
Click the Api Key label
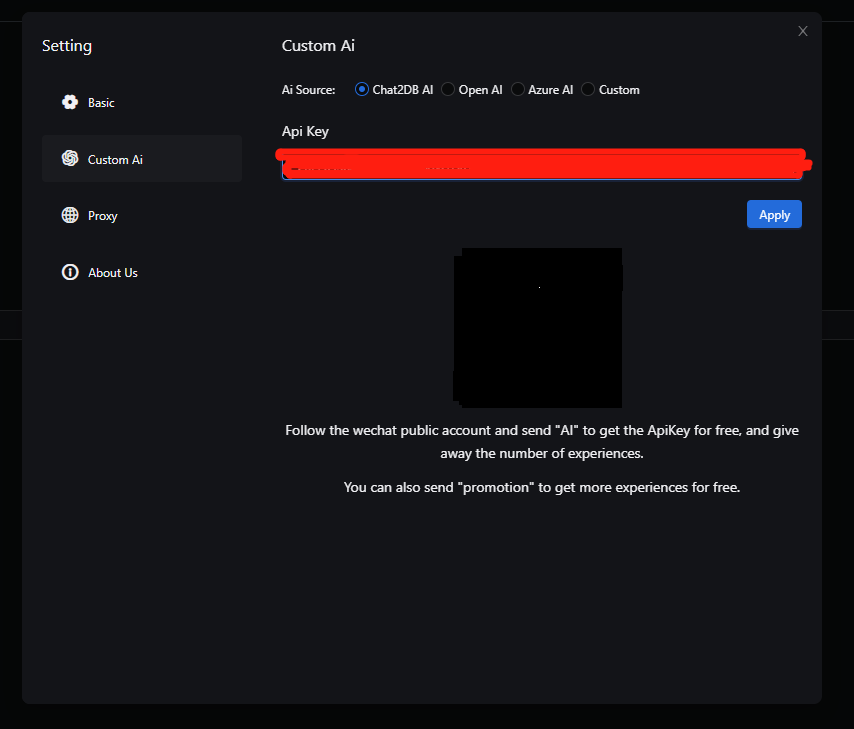pyautogui.click(x=305, y=131)
